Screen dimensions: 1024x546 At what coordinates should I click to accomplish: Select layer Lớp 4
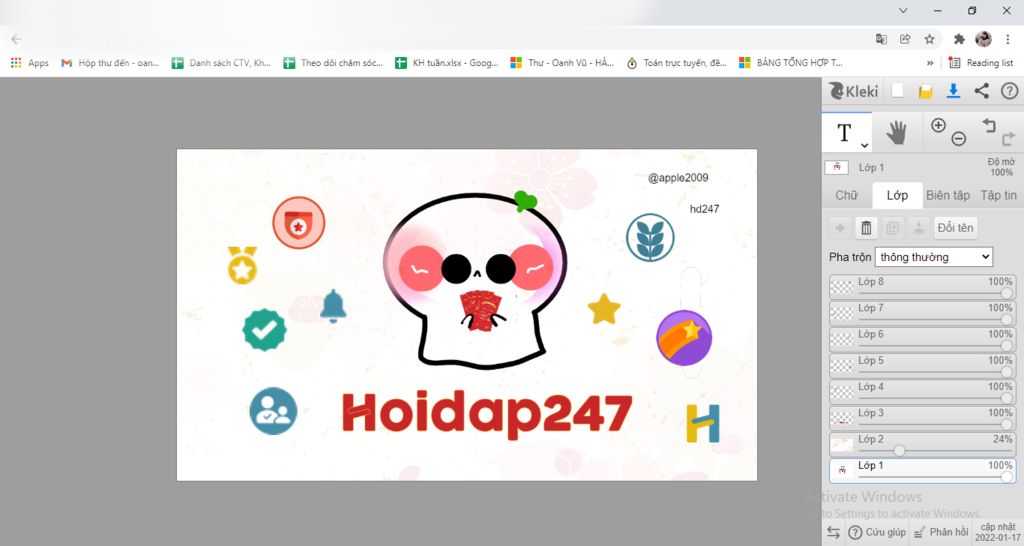pyautogui.click(x=923, y=392)
